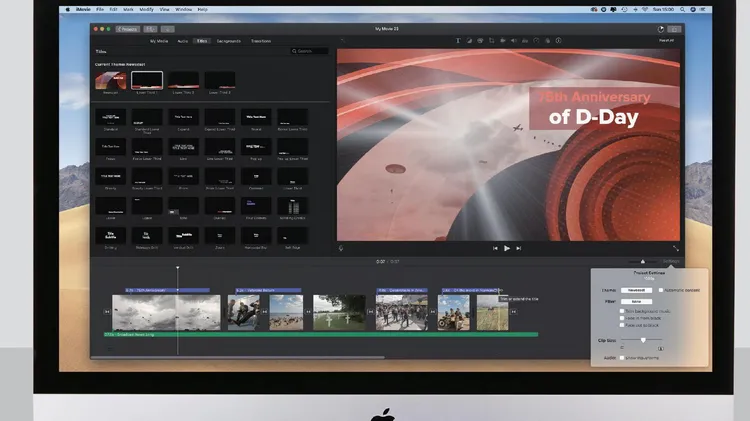
Task: Click transition icon between parade and motorcycle clips
Action: pyautogui.click(x=433, y=312)
